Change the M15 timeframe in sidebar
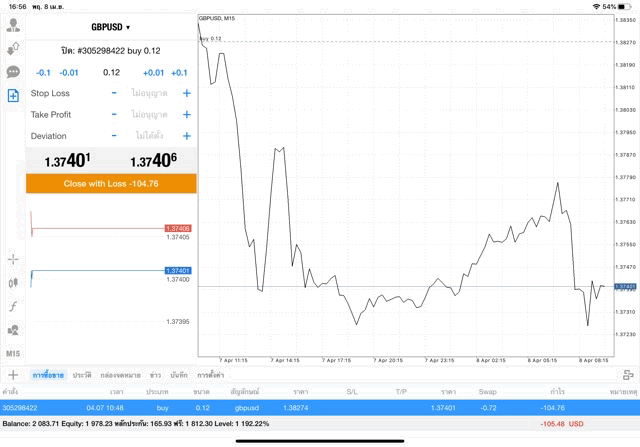Screen dimensions: 640x447 click(13, 354)
